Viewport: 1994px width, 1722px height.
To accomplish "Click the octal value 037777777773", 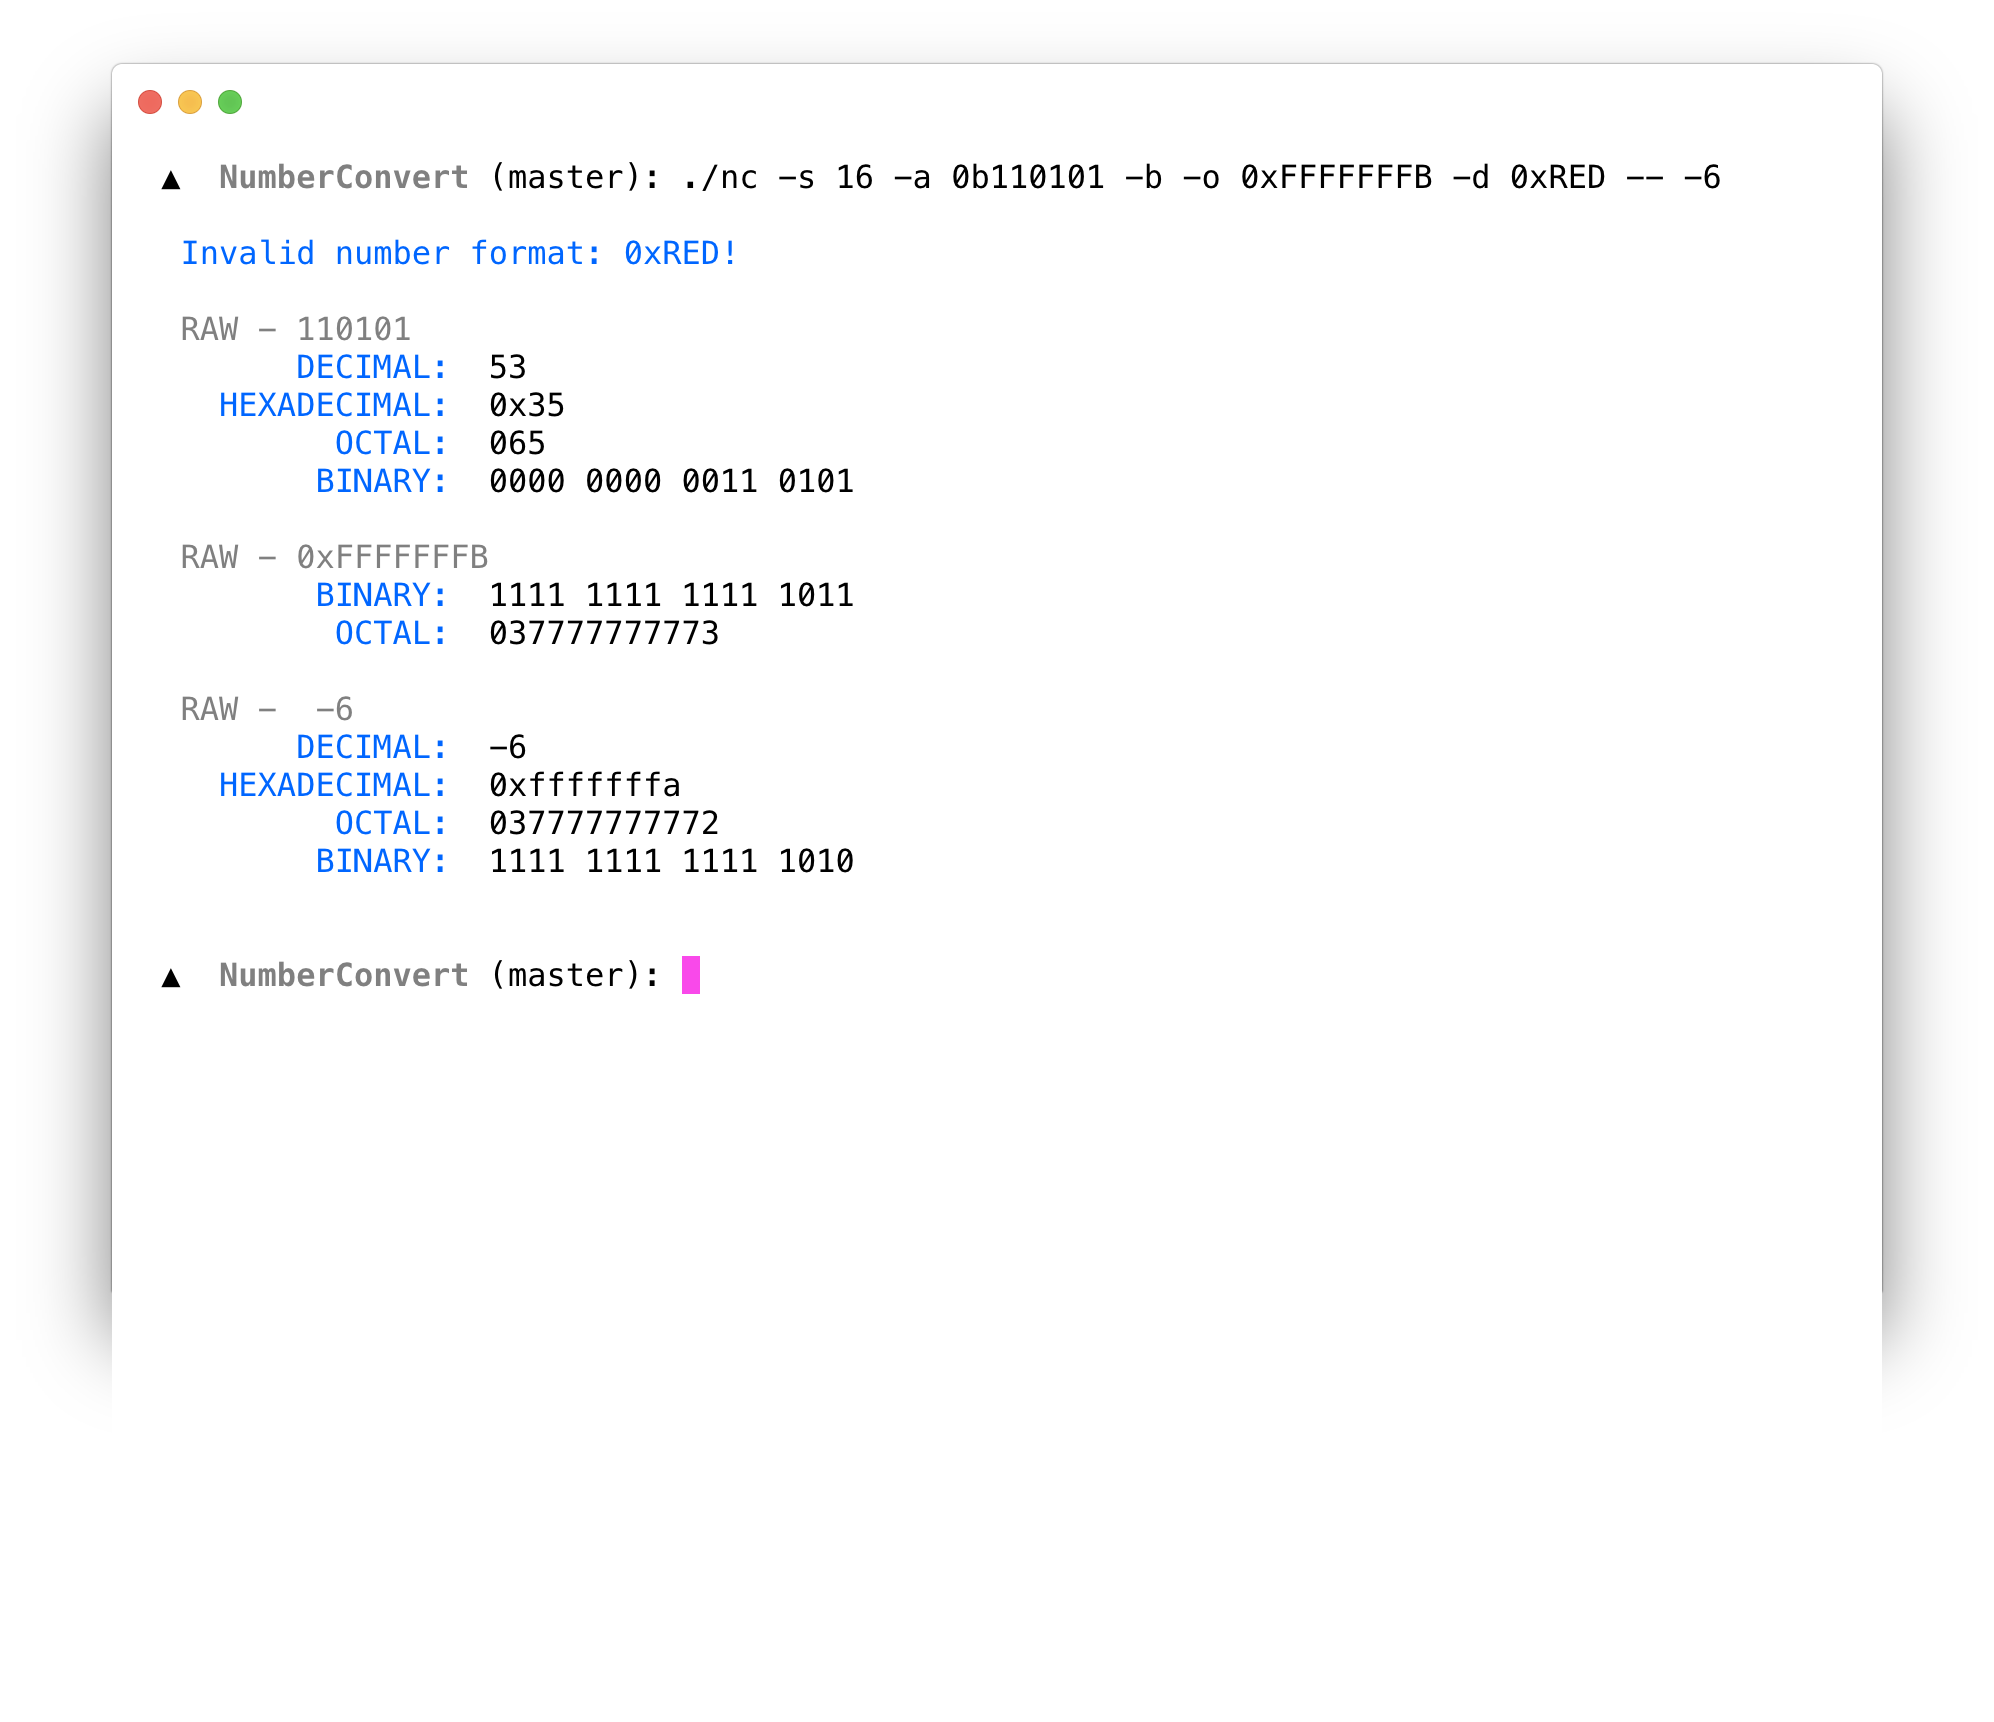I will (604, 634).
